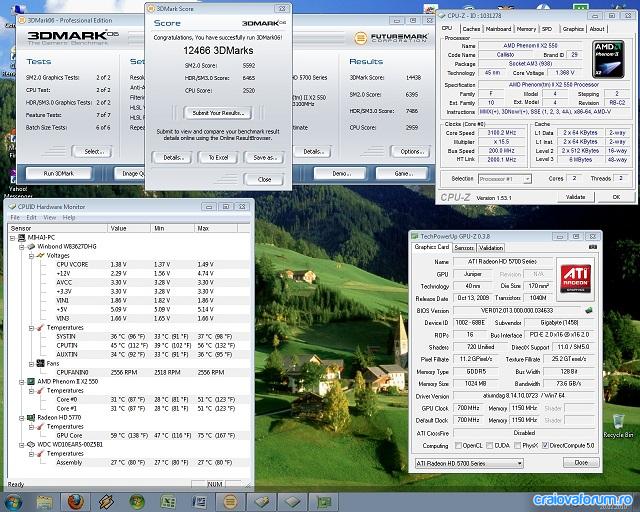Screen dimensions: 640x512
Task: Launch Winamp from the taskbar
Action: (x=106, y=501)
